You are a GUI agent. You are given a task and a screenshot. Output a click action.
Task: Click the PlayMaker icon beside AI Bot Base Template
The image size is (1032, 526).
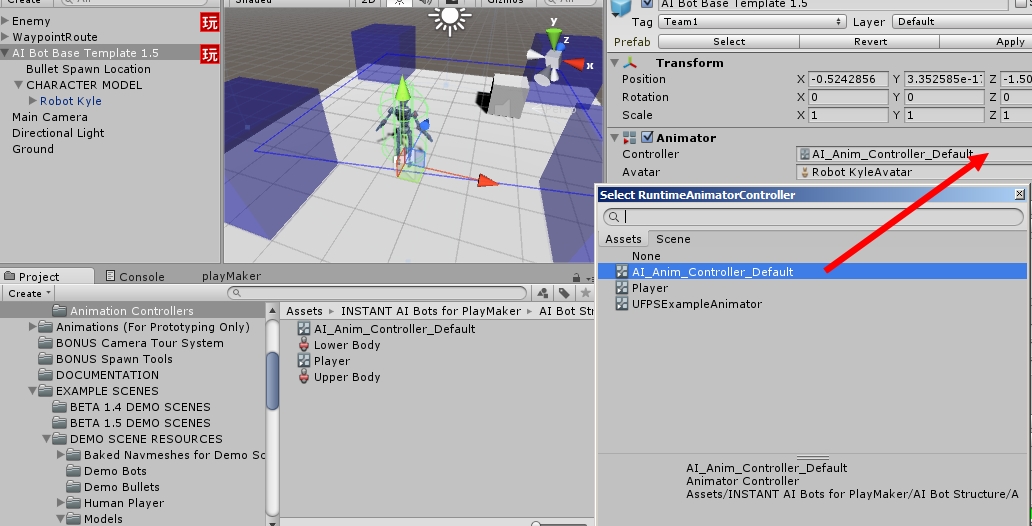point(209,54)
